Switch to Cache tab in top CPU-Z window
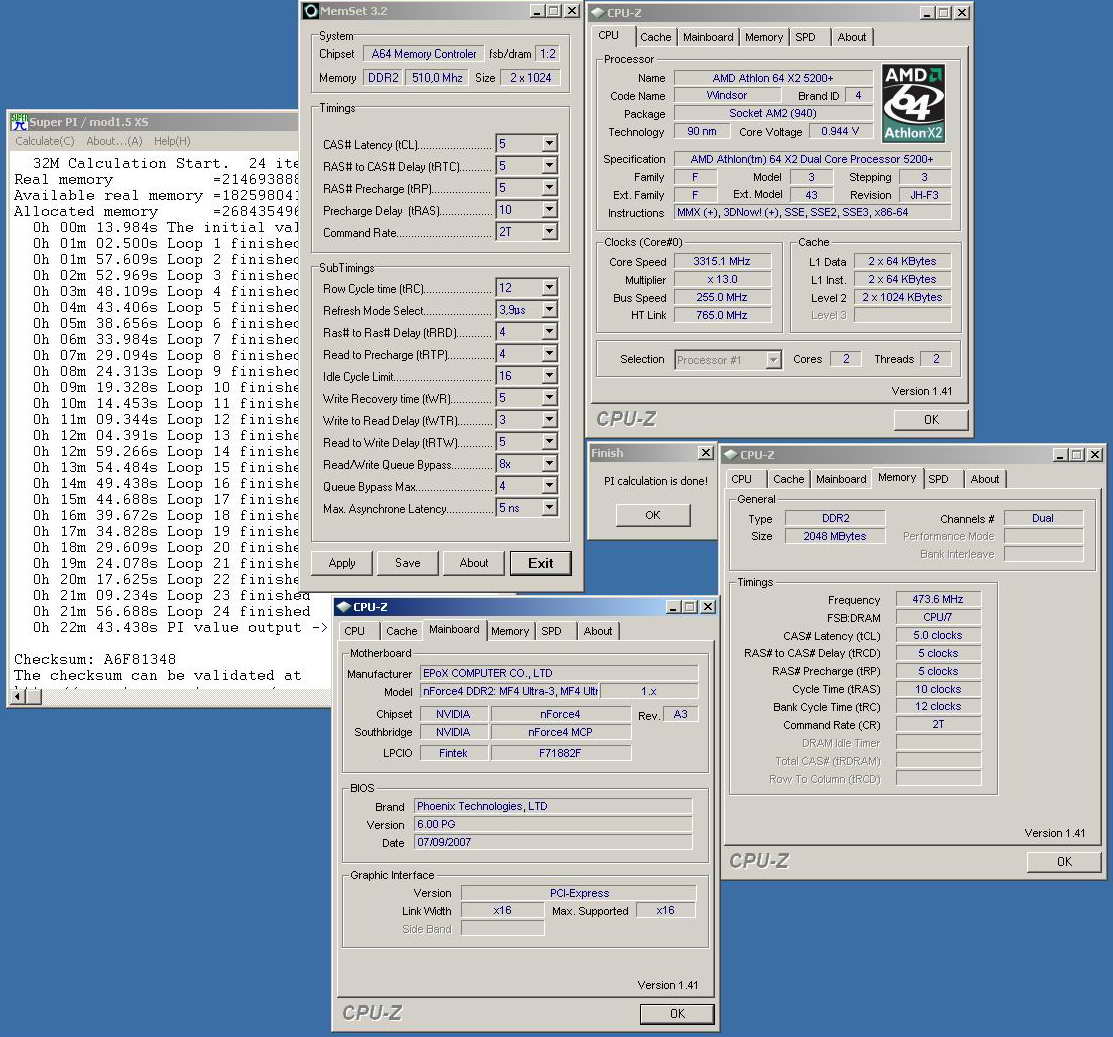This screenshot has height=1037, width=1113. pyautogui.click(x=655, y=37)
